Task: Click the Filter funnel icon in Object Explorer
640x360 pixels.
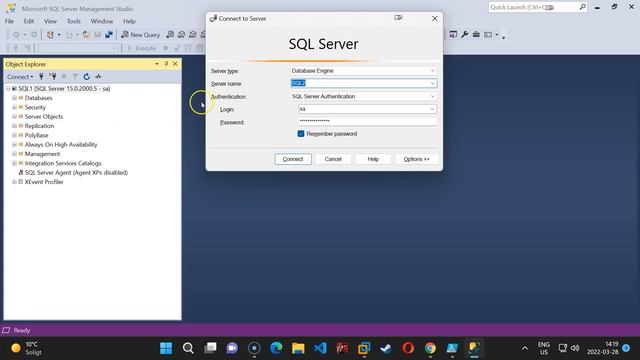Action: click(x=75, y=76)
